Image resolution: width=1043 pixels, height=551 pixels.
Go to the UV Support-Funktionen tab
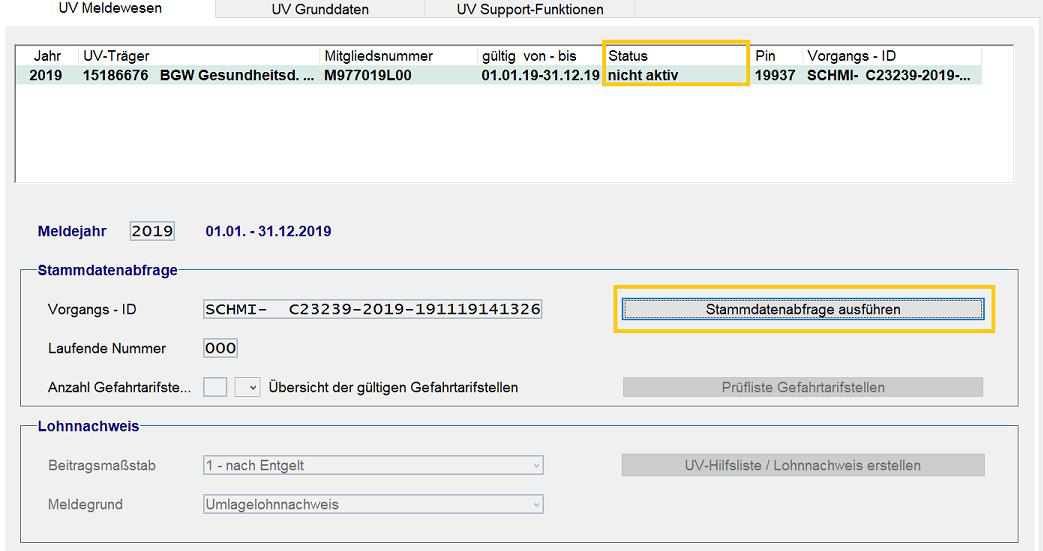tap(529, 9)
